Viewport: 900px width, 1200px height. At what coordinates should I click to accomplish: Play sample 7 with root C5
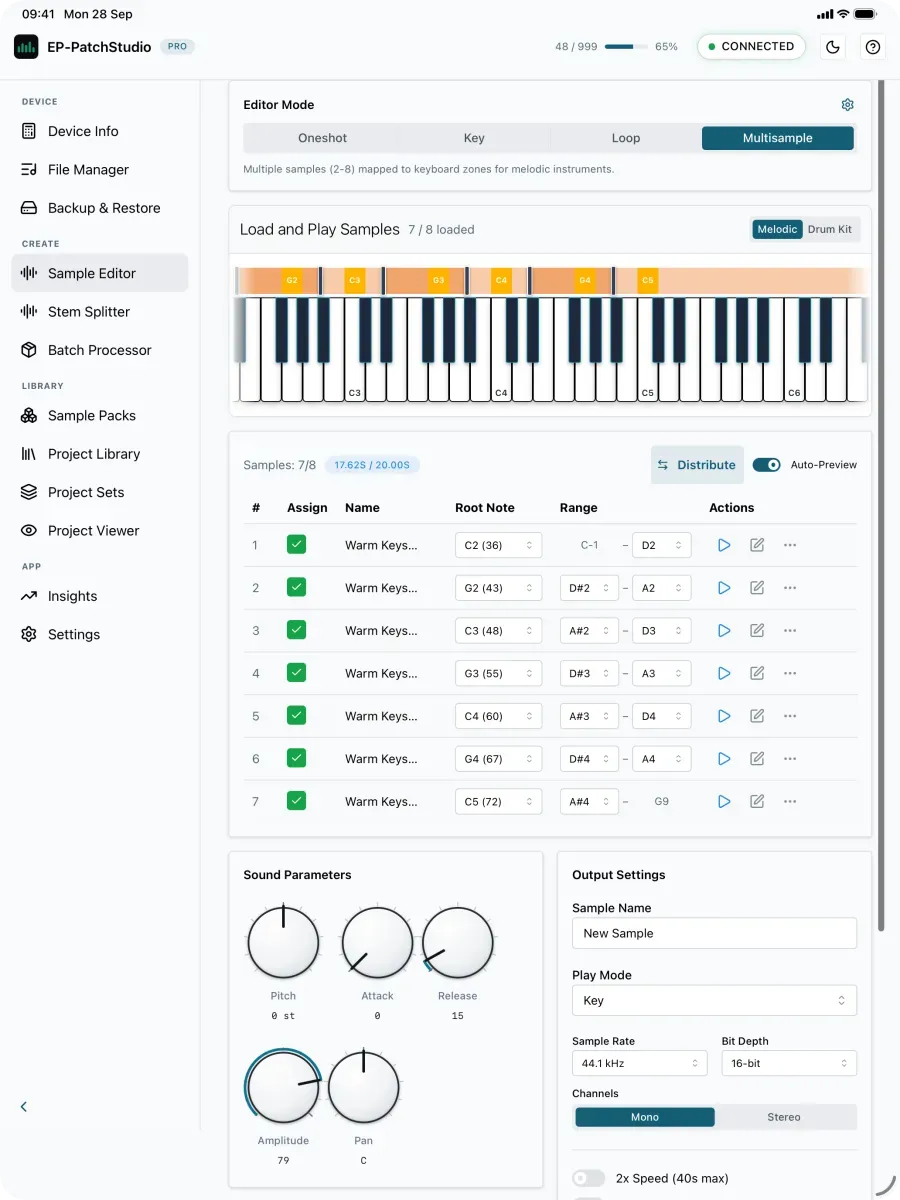[724, 801]
